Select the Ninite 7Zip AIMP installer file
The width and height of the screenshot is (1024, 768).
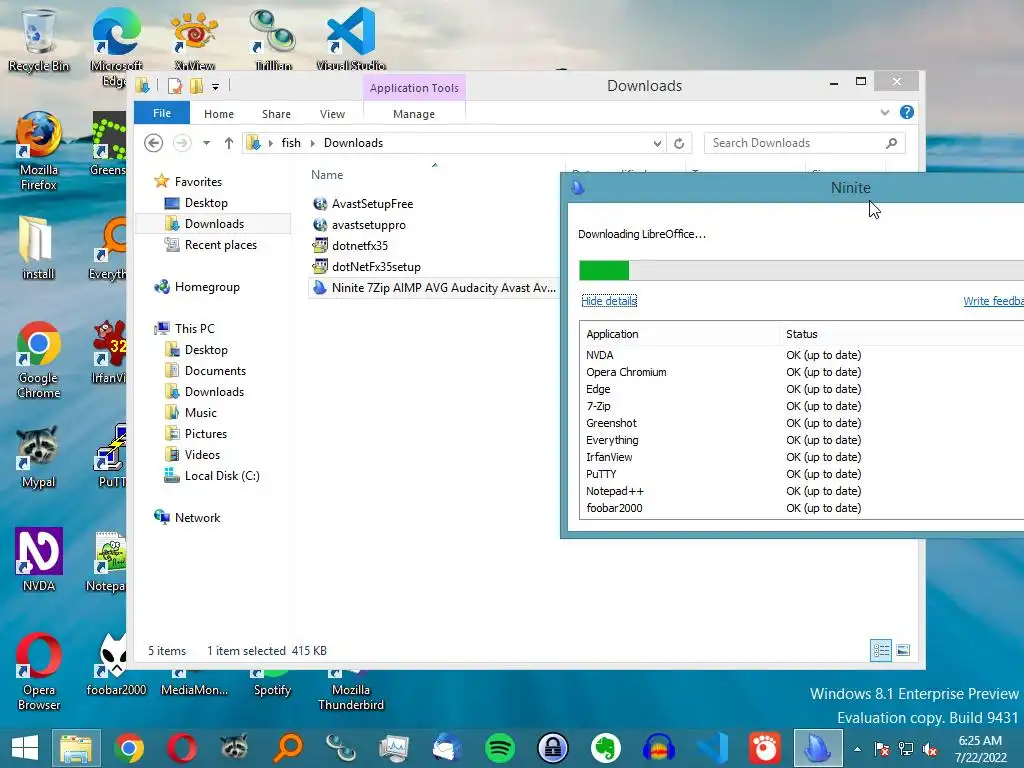point(434,287)
